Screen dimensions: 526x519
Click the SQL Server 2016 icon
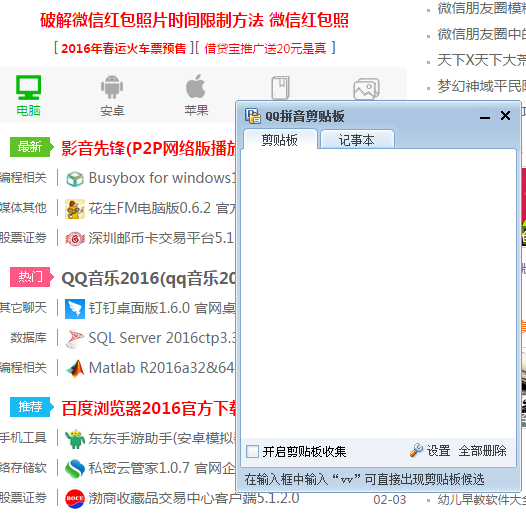click(75, 339)
